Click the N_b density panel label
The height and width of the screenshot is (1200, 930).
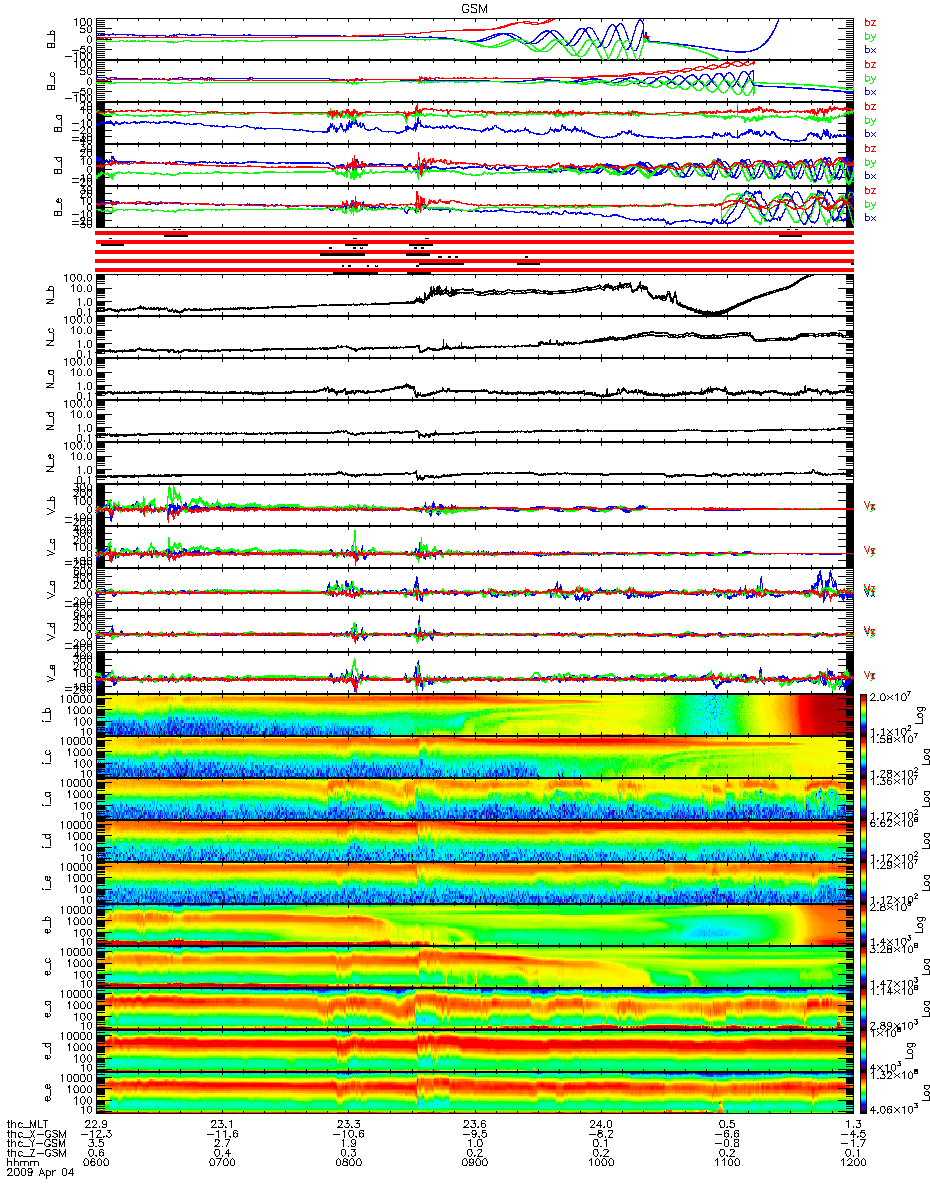coord(50,295)
